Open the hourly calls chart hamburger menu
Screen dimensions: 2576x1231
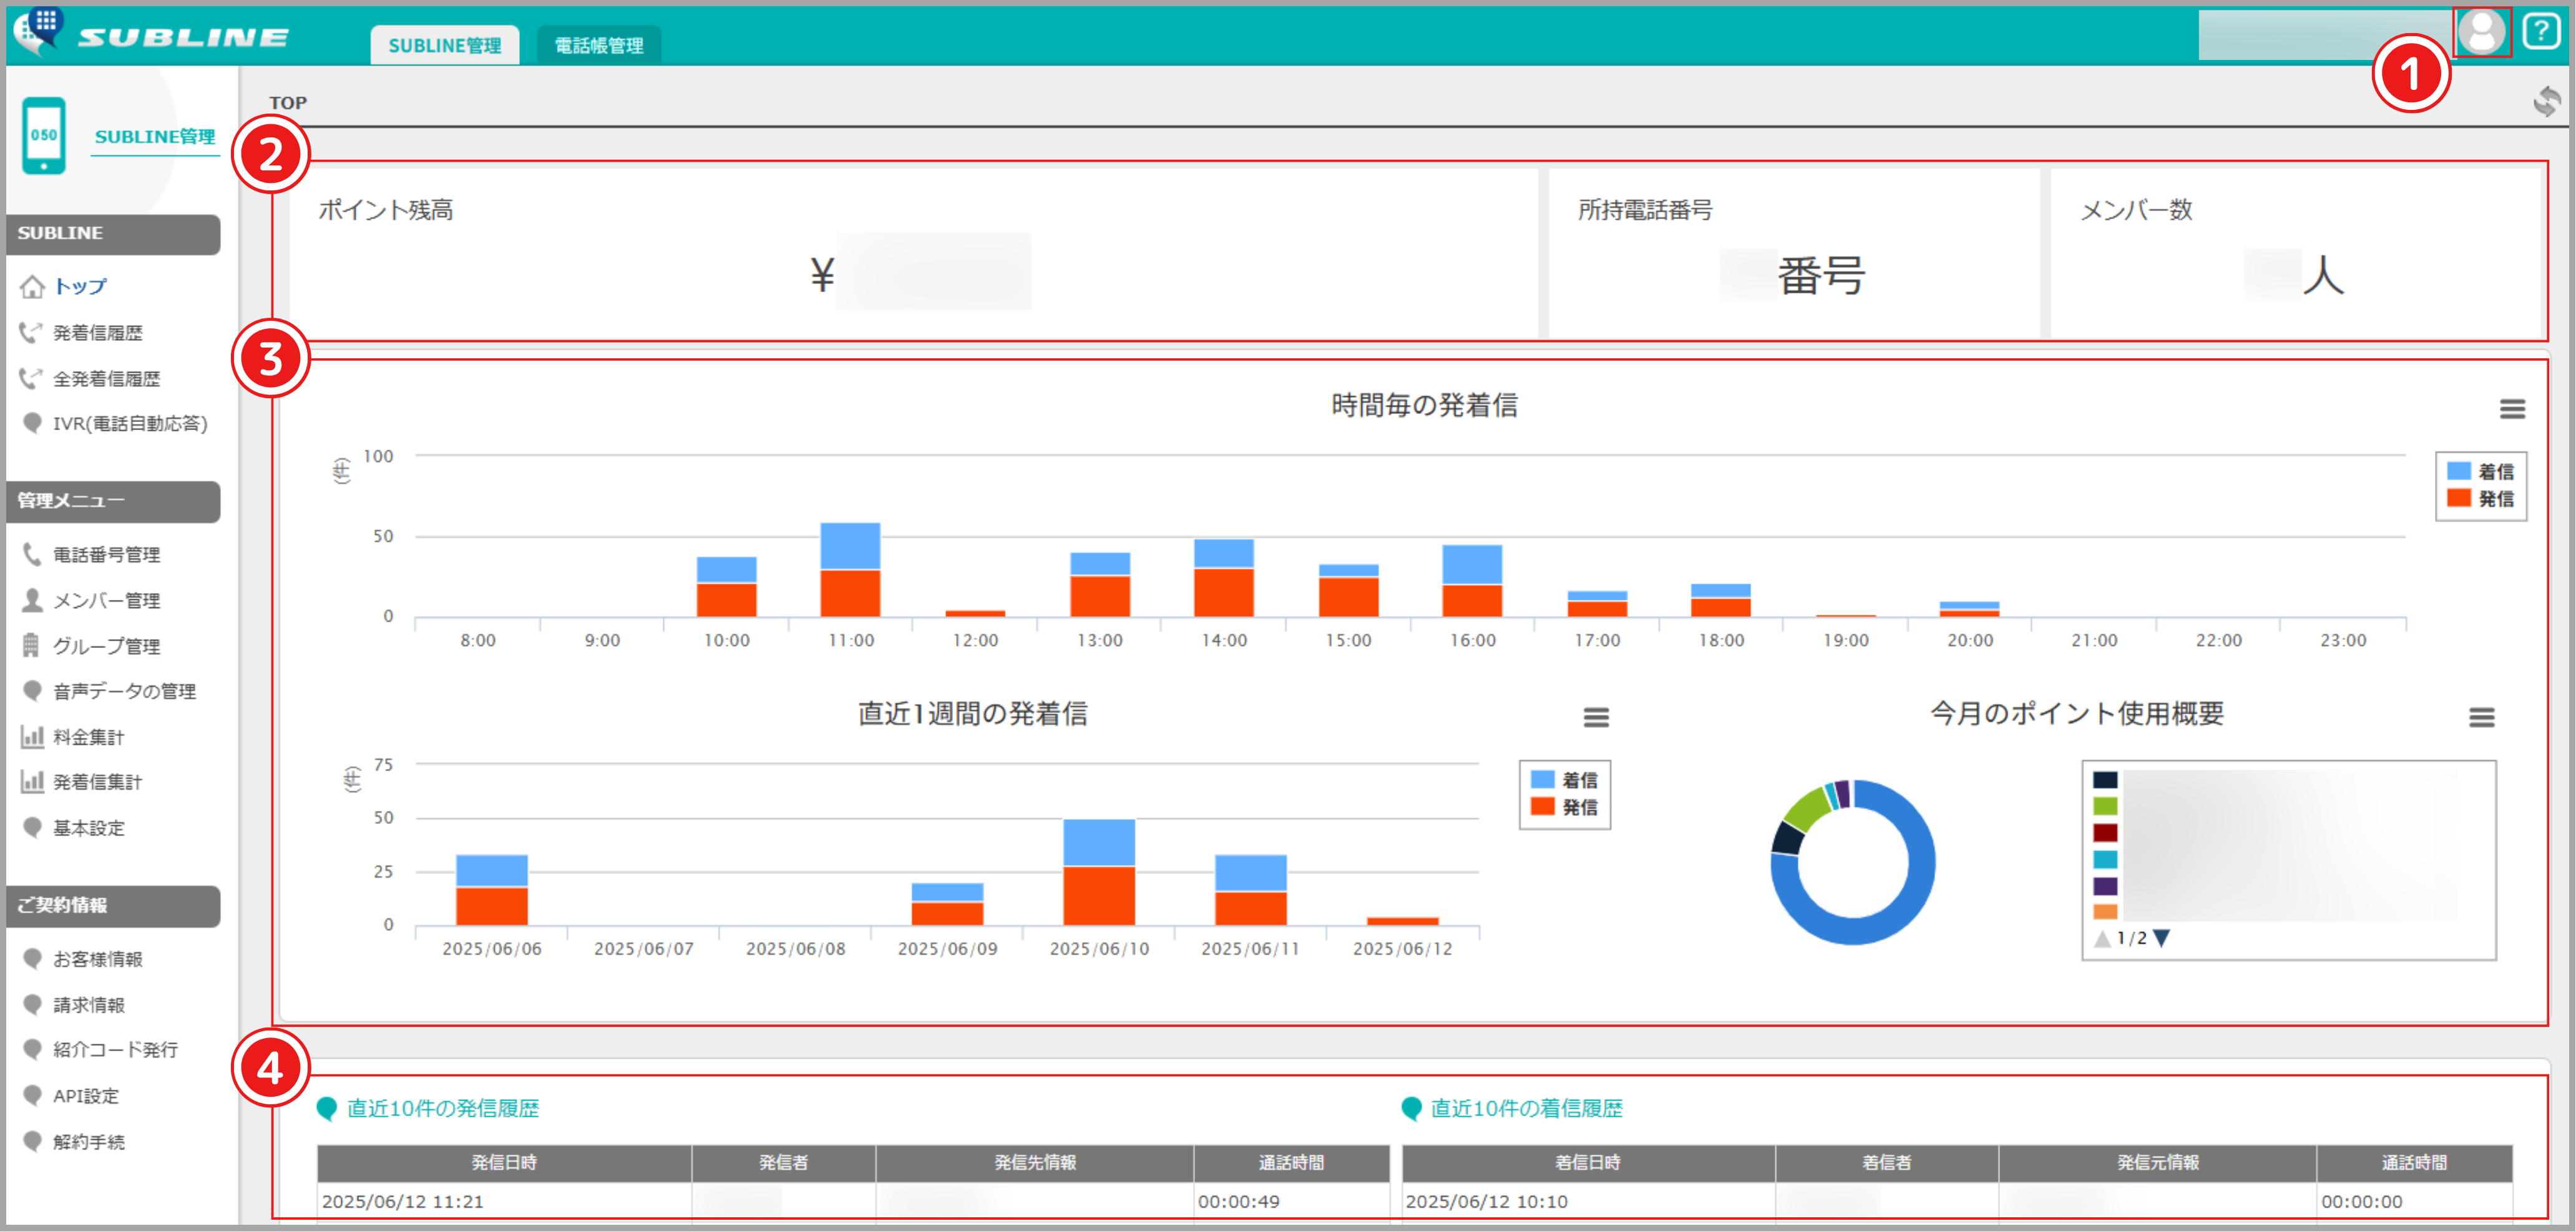2512,409
